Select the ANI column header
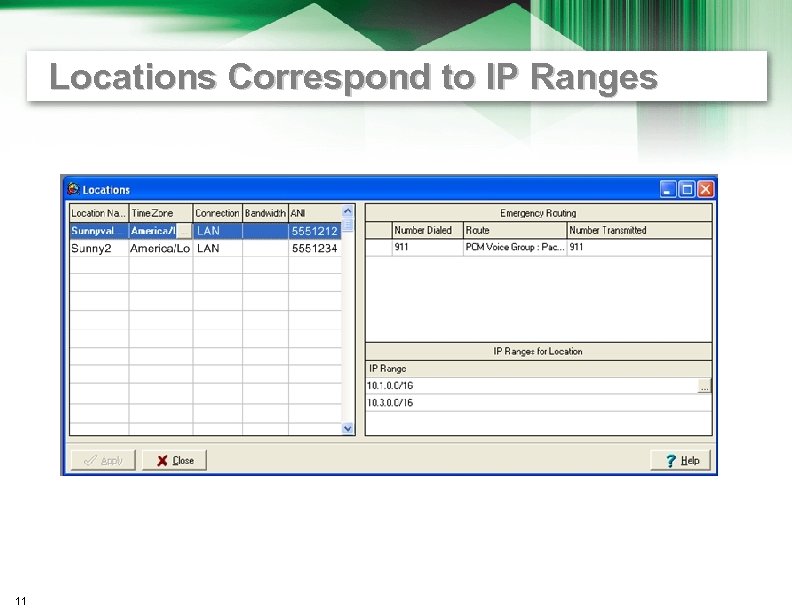 coord(315,213)
